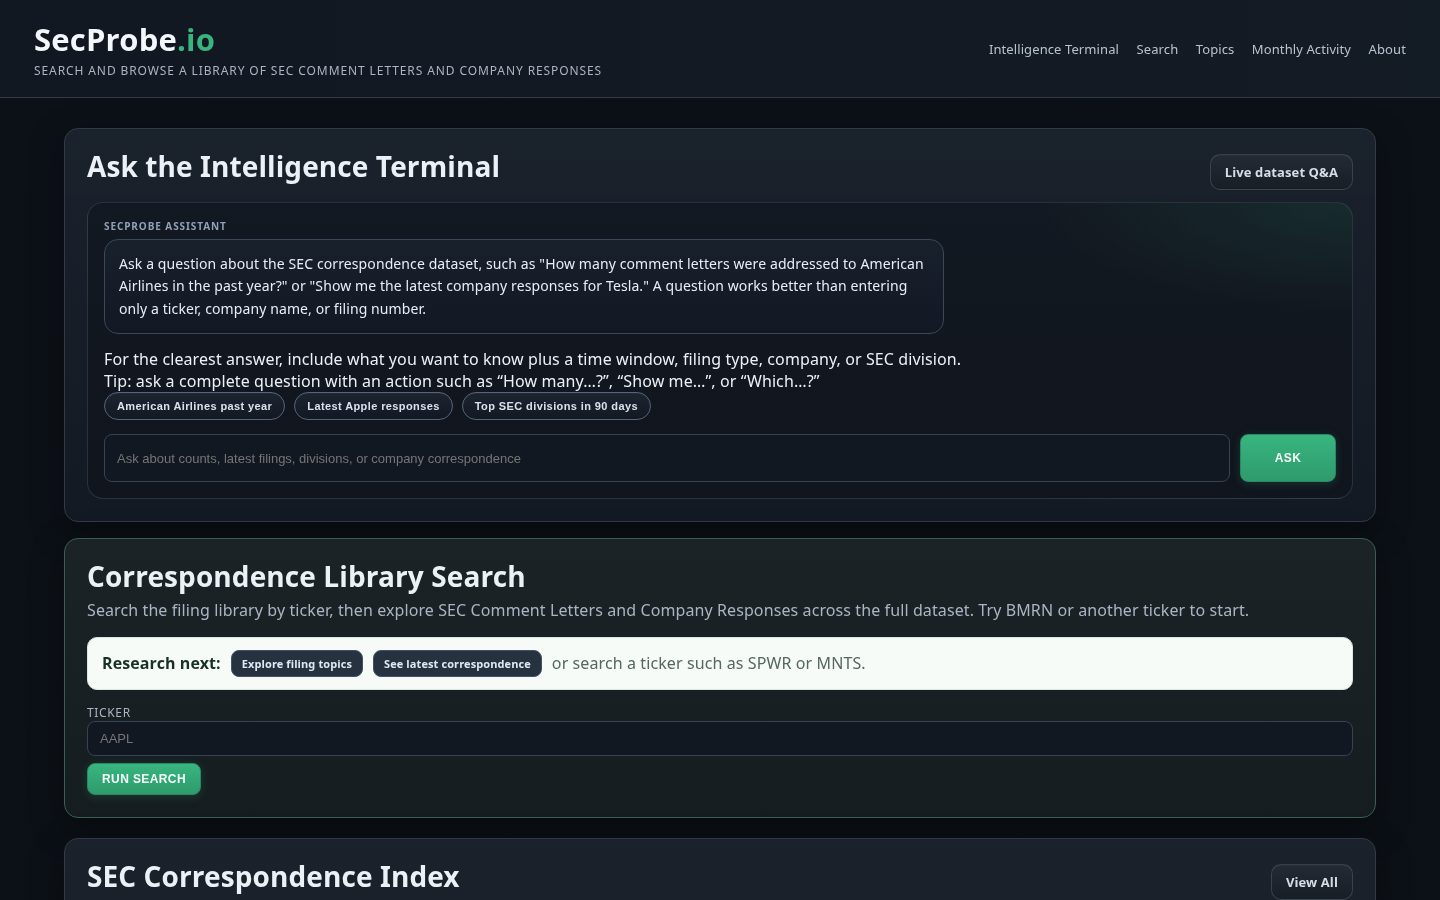
Task: Focus the TICKER input field
Action: [720, 738]
